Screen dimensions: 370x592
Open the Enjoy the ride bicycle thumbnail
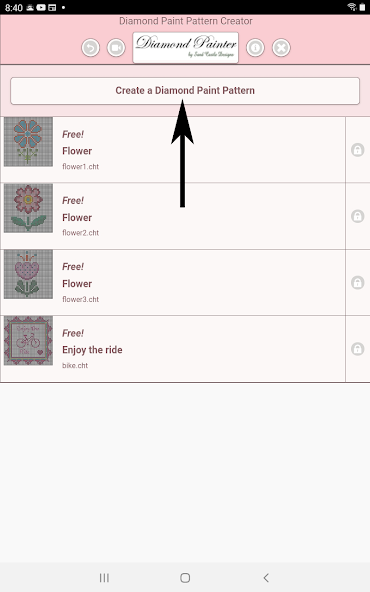(28, 341)
